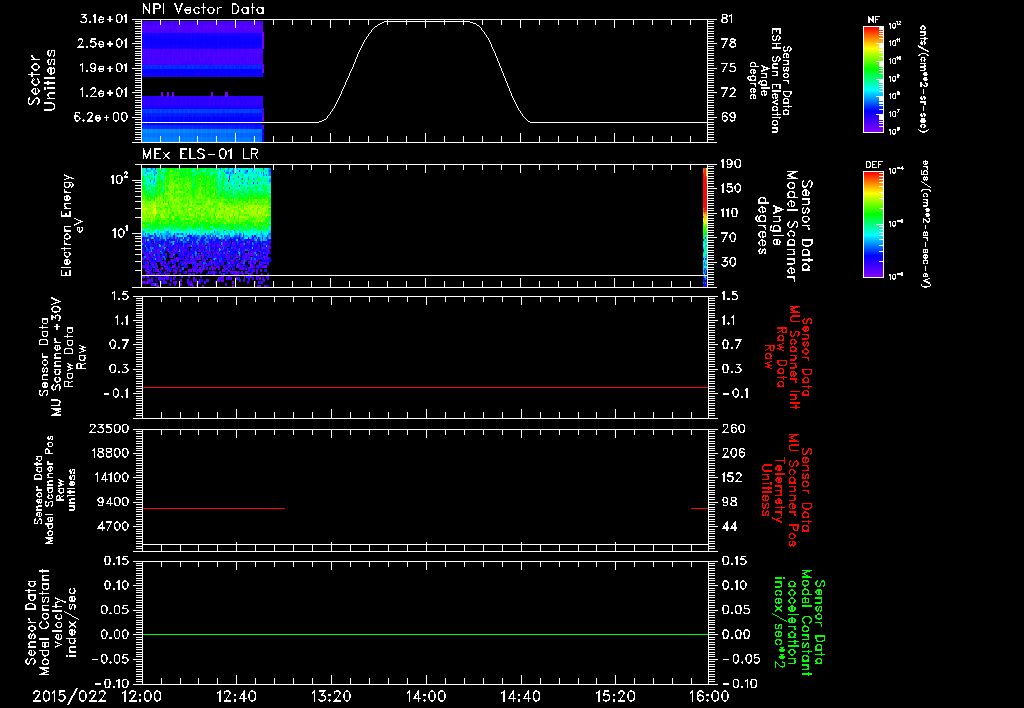Click the red MU Scanner raw data line
The height and width of the screenshot is (708, 1024).
point(425,387)
